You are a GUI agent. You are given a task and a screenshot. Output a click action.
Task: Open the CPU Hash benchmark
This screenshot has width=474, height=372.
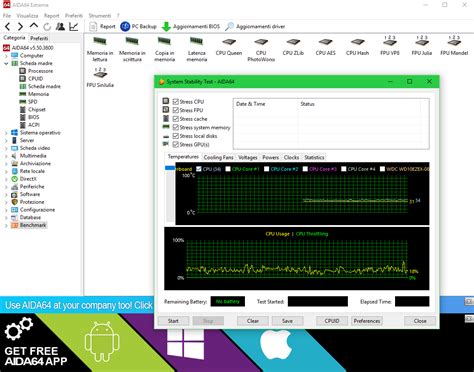[x=357, y=46]
